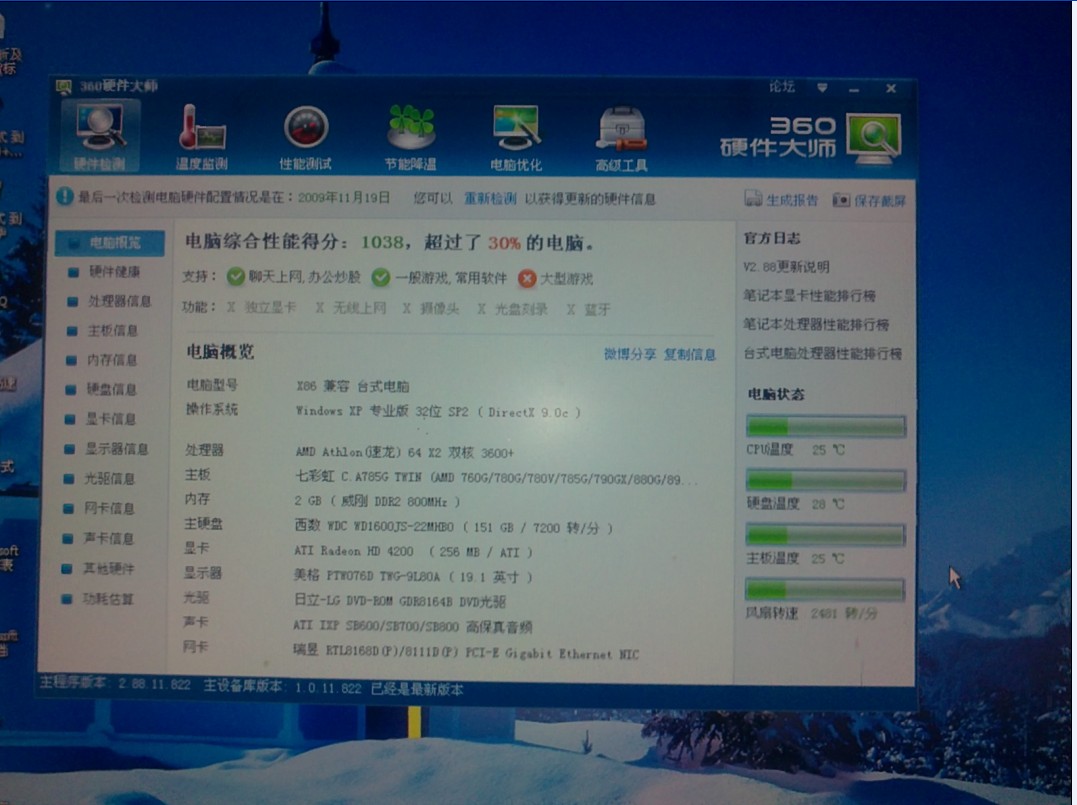Open 笔记本处理器性能排行榜 ranking link
Screen dimensions: 1077x805
[816, 324]
